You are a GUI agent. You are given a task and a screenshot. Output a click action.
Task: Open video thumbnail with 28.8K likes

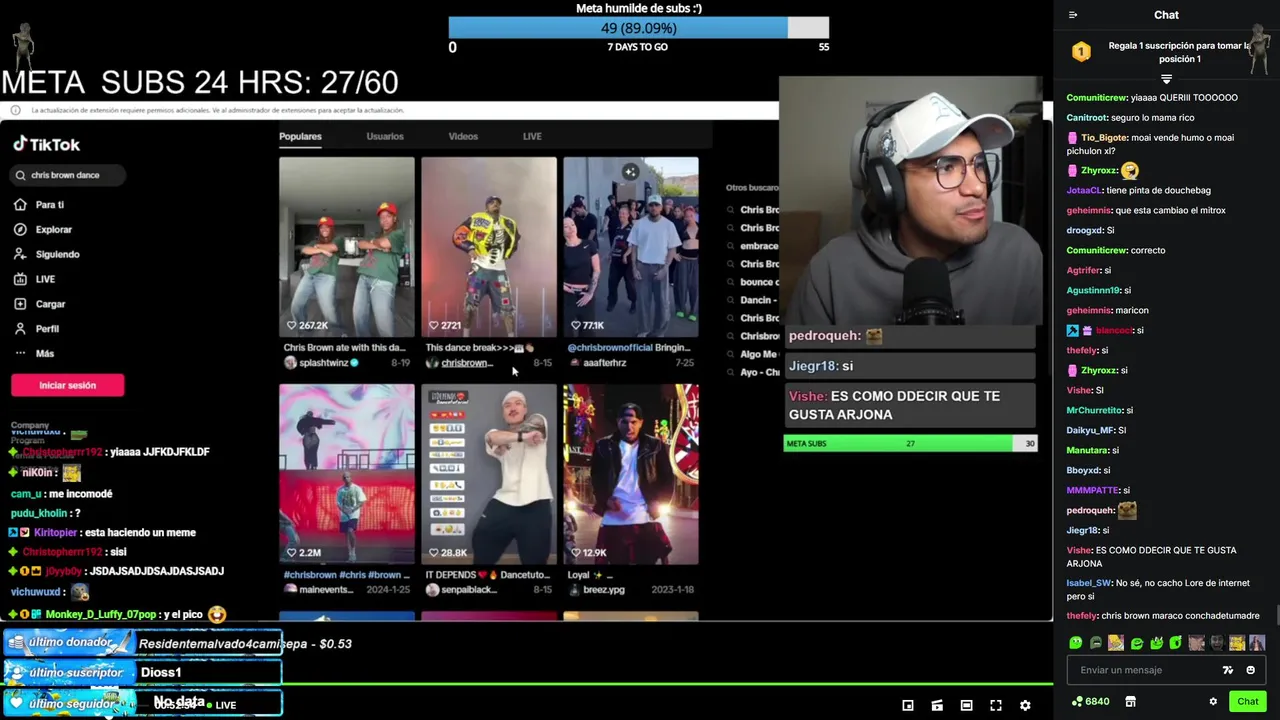(489, 474)
